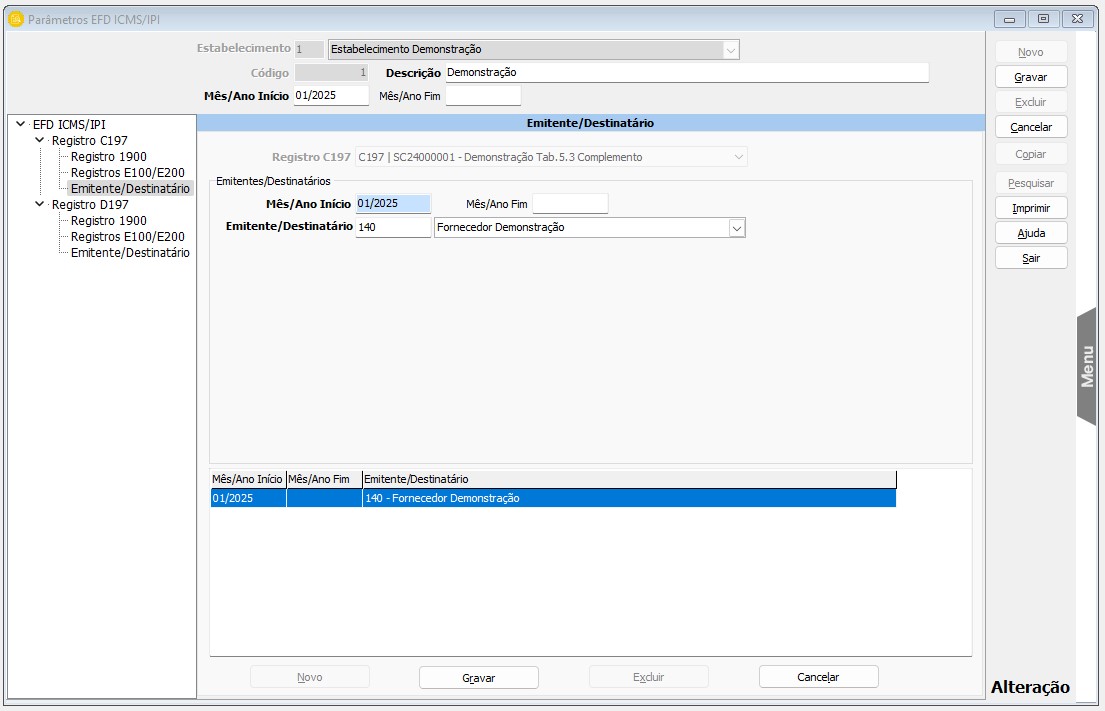Collapse the Registro D197 tree node
Screen dimensions: 1105x711
click(40, 205)
